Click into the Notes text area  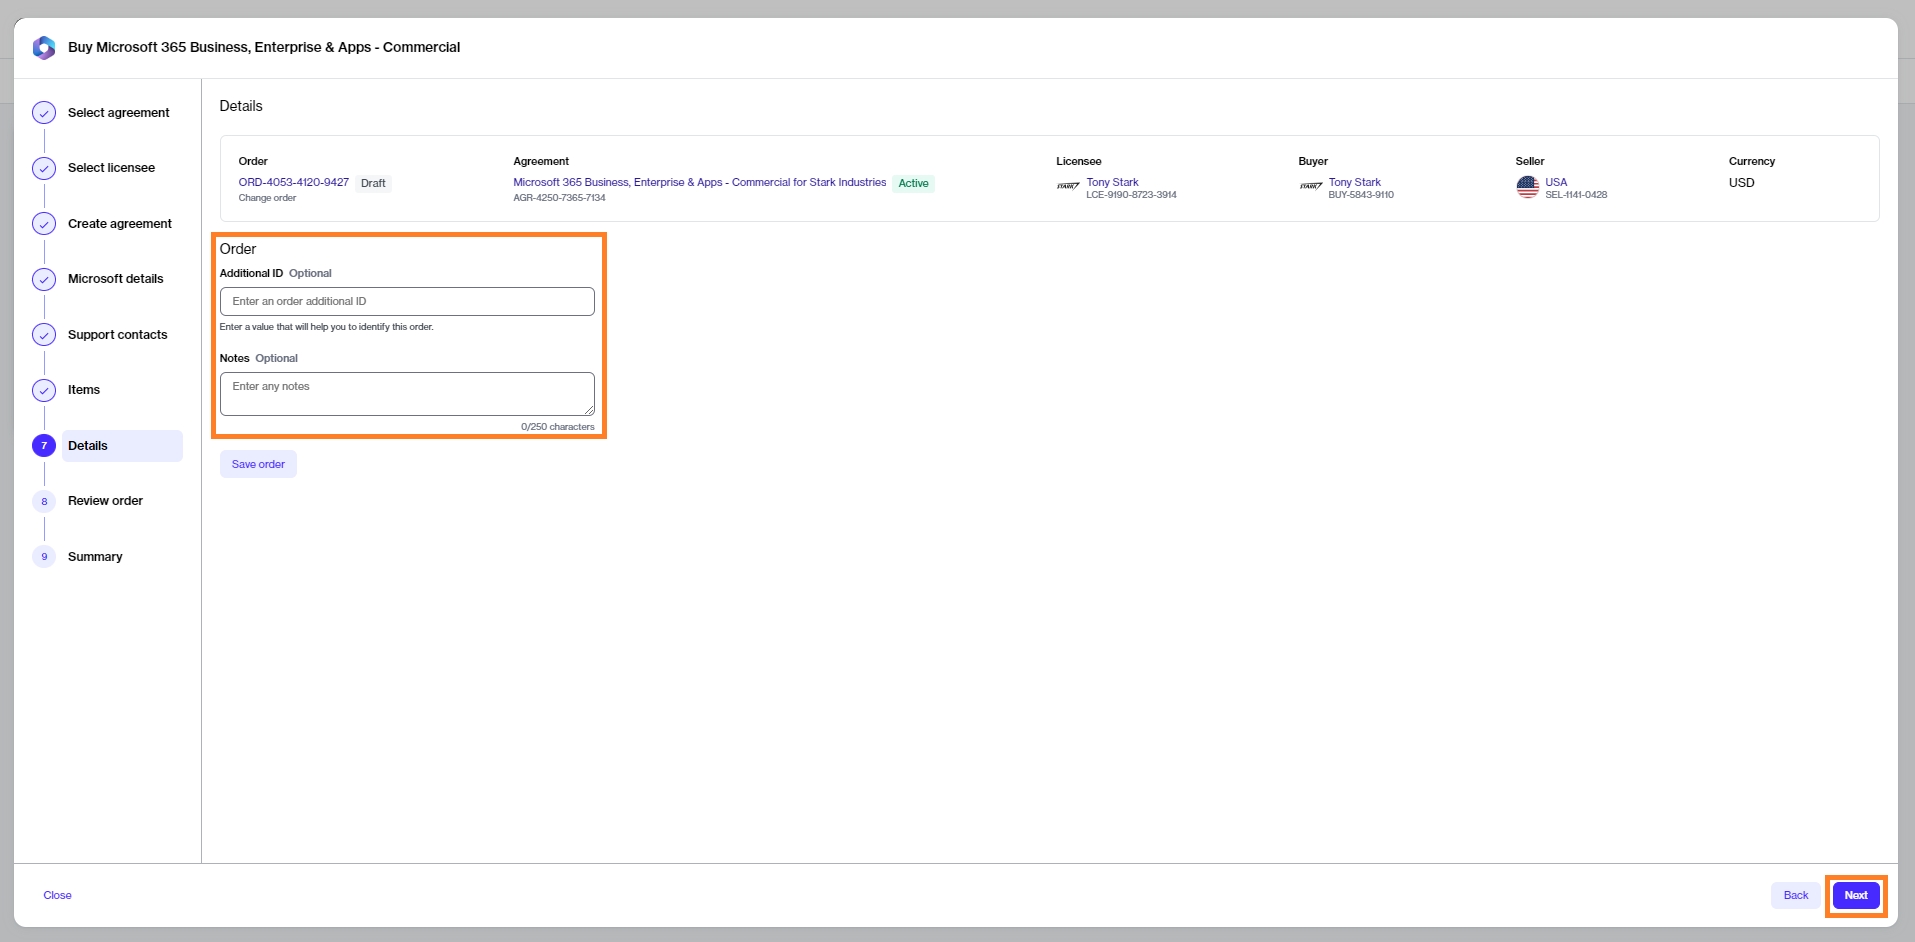[407, 393]
